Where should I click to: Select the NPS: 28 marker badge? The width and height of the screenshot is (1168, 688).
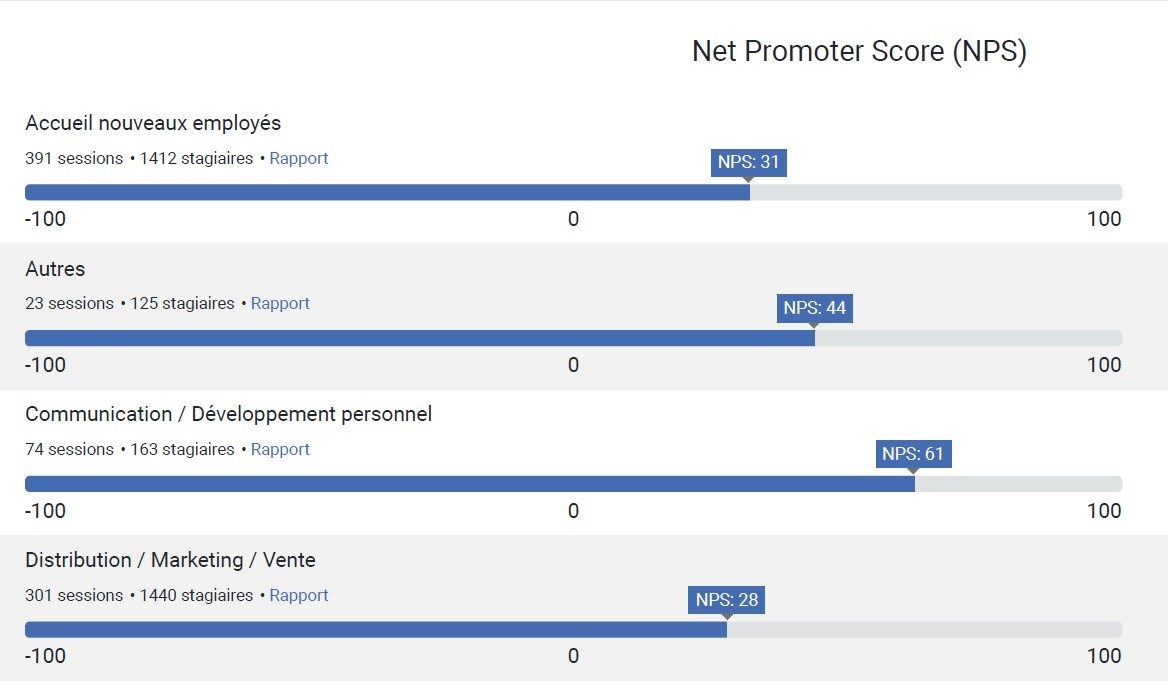727,600
